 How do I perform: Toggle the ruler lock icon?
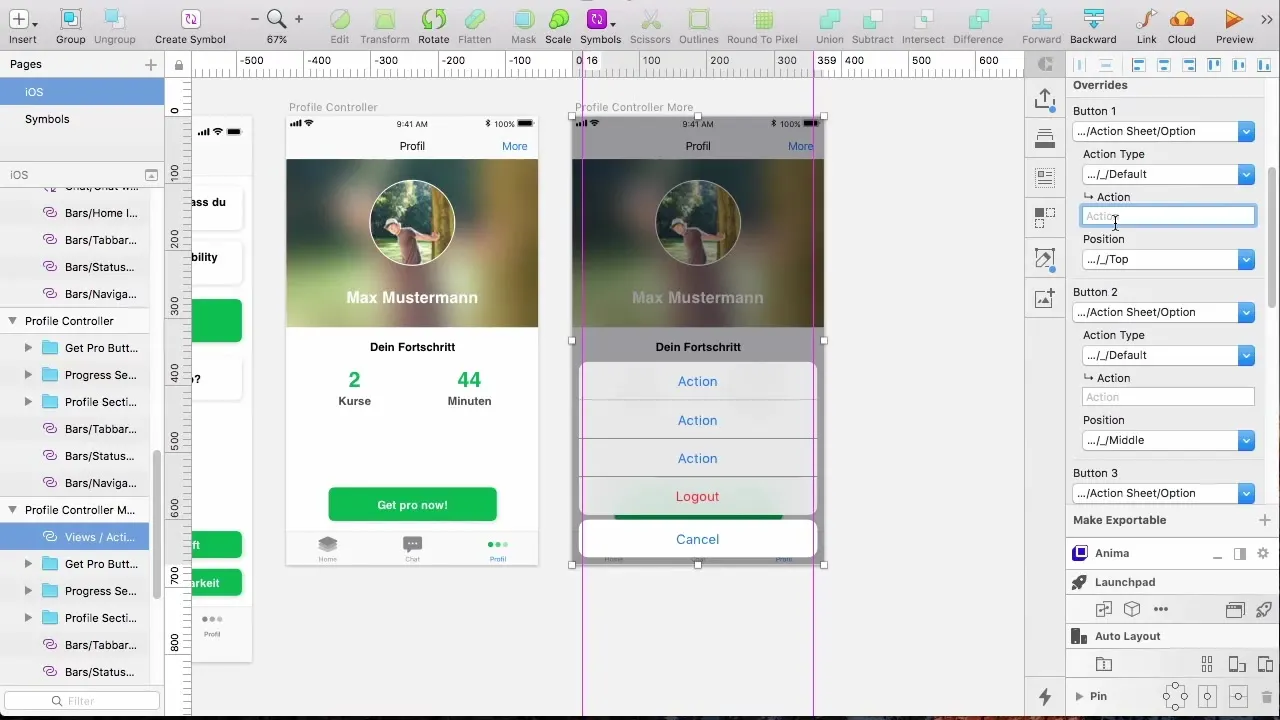pos(178,65)
